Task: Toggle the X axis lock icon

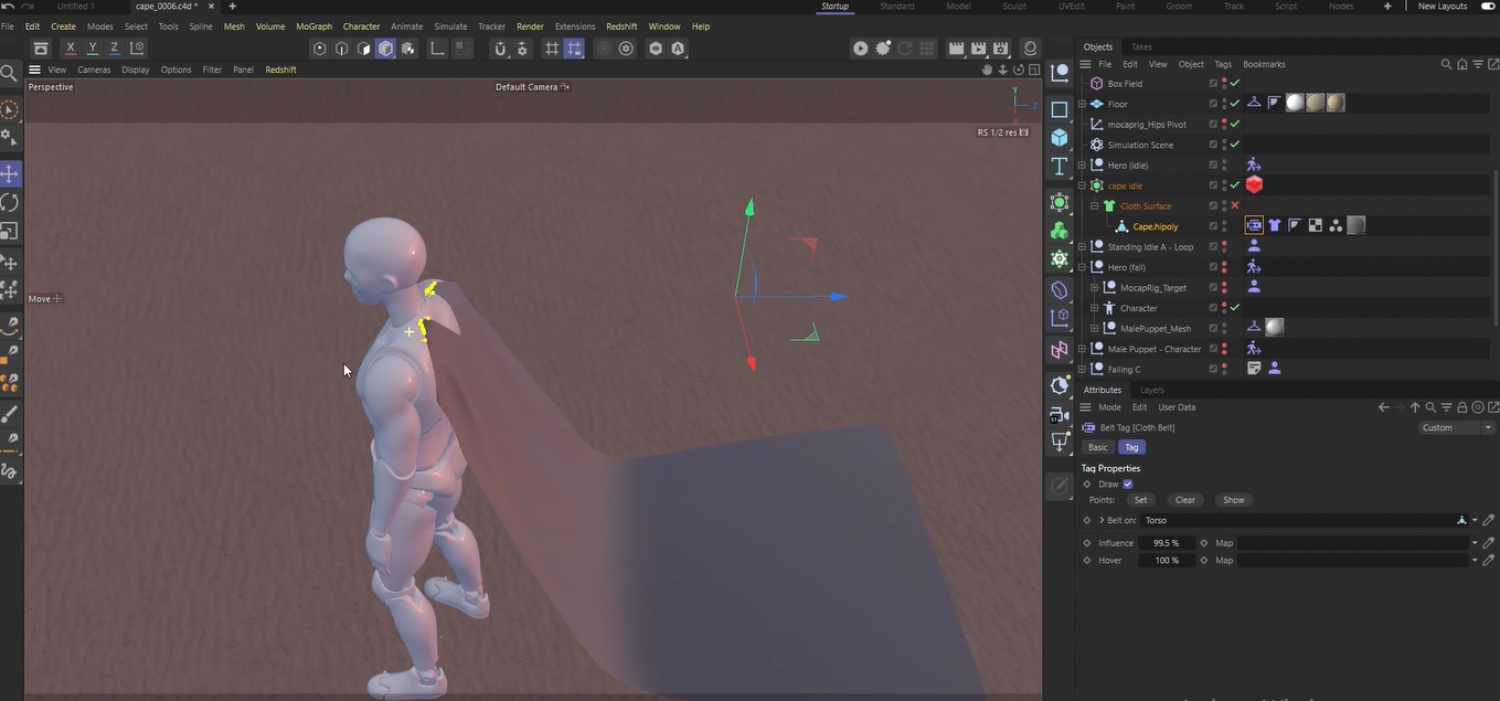Action: [70, 48]
